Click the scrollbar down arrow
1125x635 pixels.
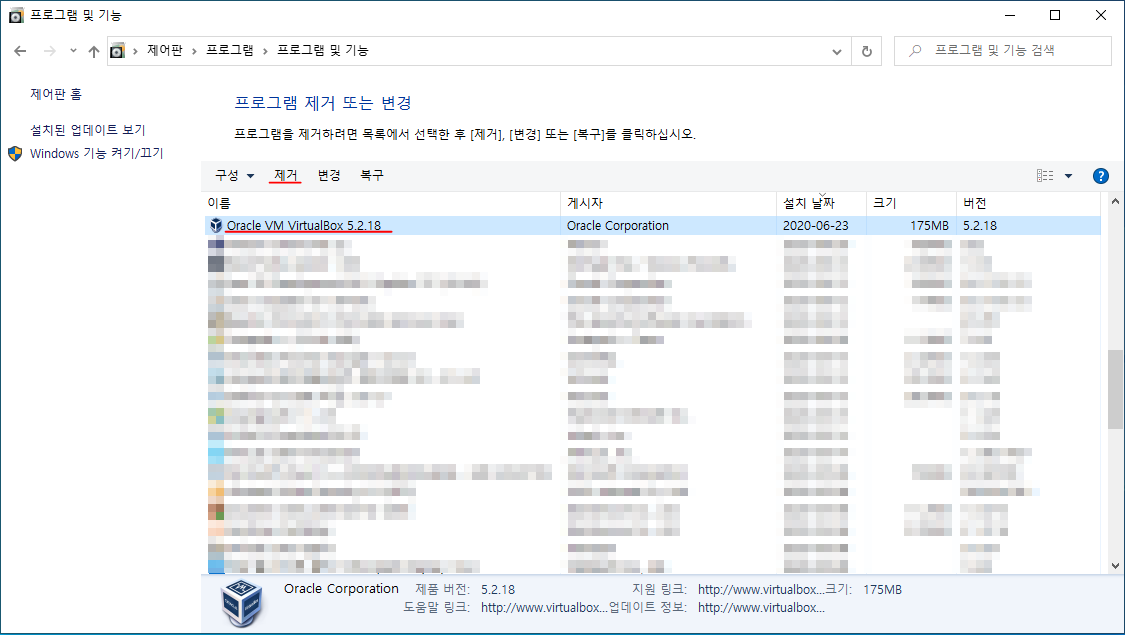[1115, 566]
